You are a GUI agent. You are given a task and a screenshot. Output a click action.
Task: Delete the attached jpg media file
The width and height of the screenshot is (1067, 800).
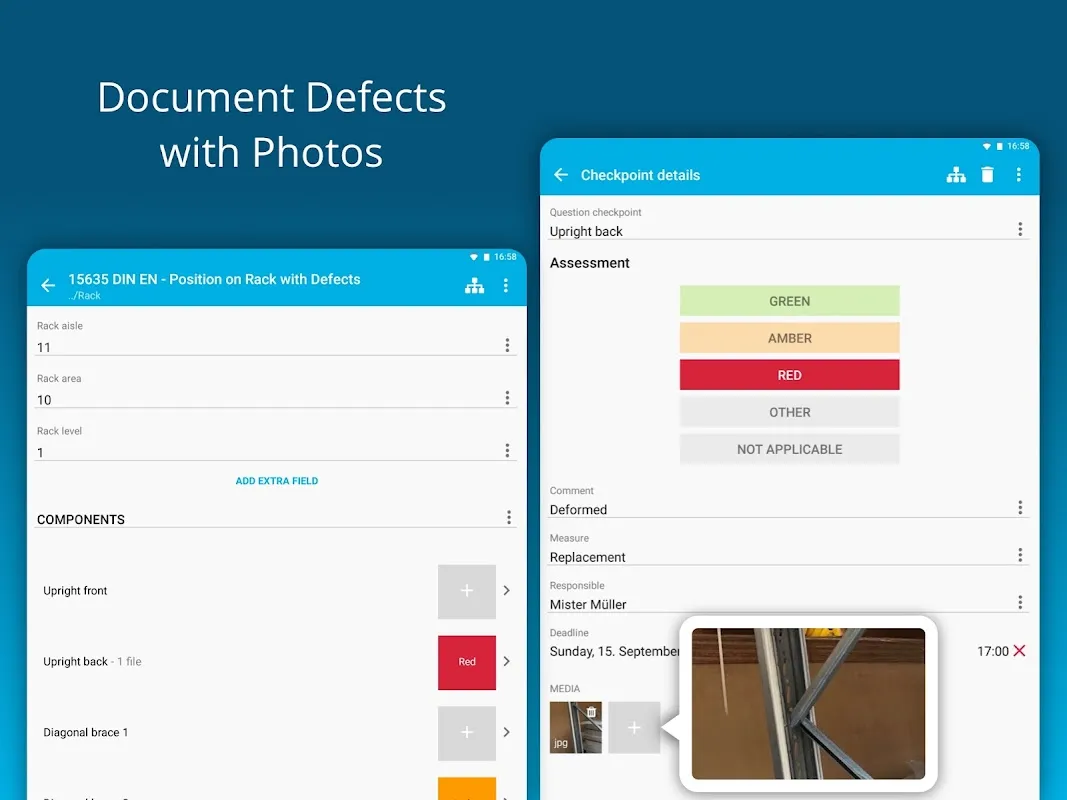tap(591, 713)
